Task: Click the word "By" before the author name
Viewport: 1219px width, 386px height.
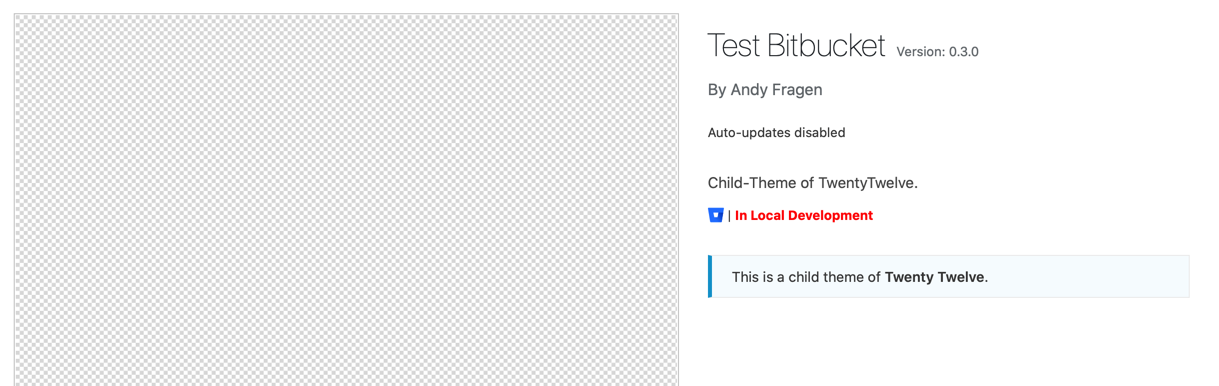Action: point(717,90)
